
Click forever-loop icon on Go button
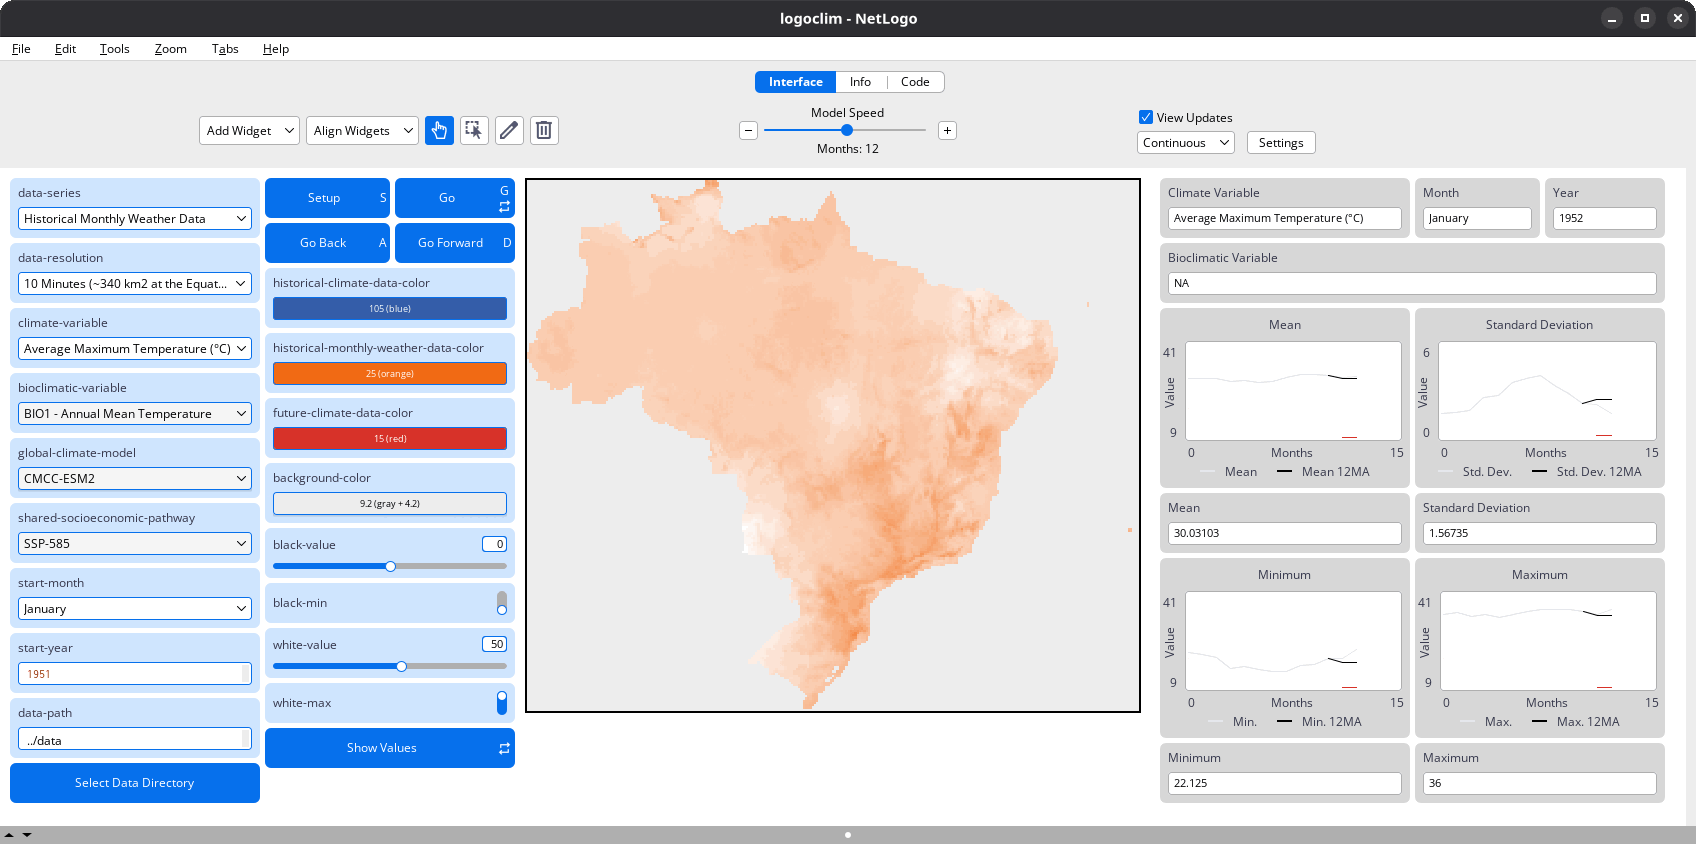coord(504,206)
